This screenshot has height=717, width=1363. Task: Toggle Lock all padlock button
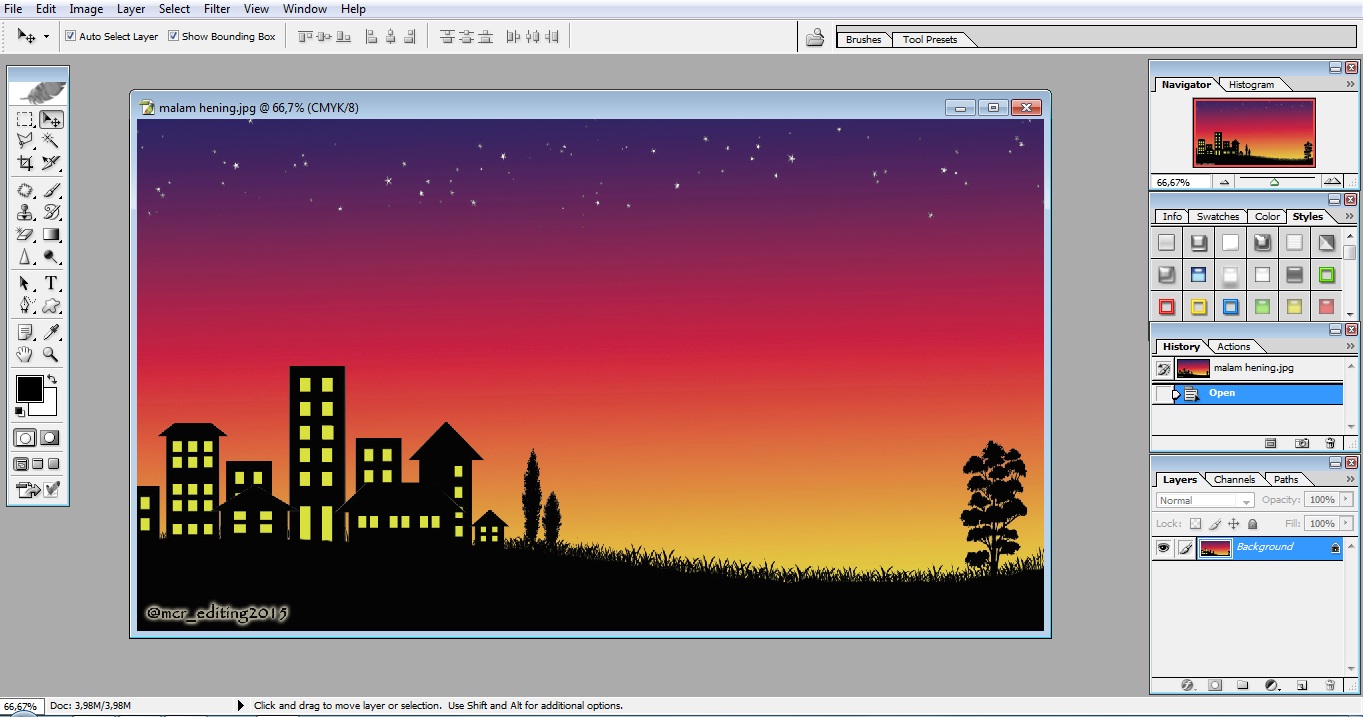(x=1252, y=524)
